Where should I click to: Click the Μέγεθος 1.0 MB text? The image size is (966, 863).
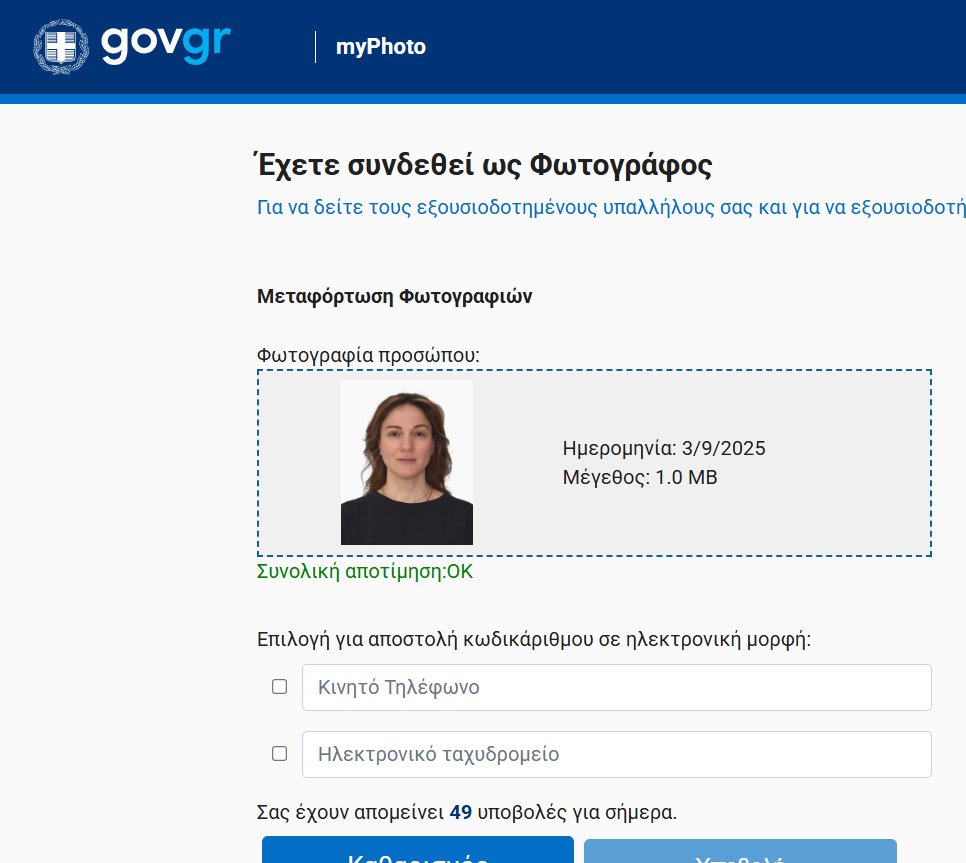(640, 478)
